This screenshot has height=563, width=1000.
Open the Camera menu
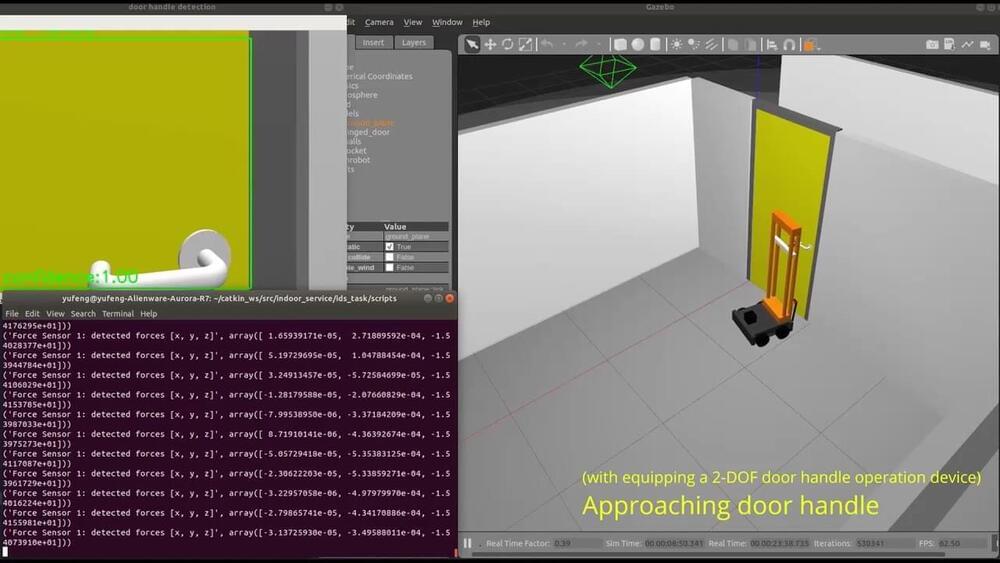tap(379, 22)
